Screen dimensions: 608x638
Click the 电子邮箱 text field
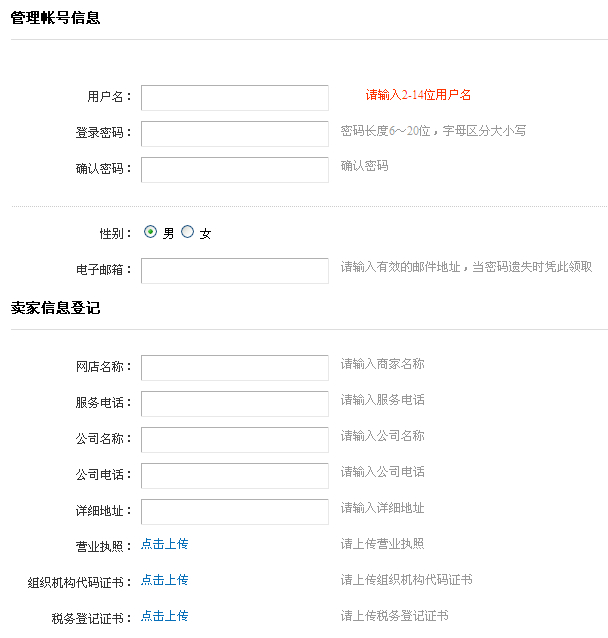click(x=234, y=271)
